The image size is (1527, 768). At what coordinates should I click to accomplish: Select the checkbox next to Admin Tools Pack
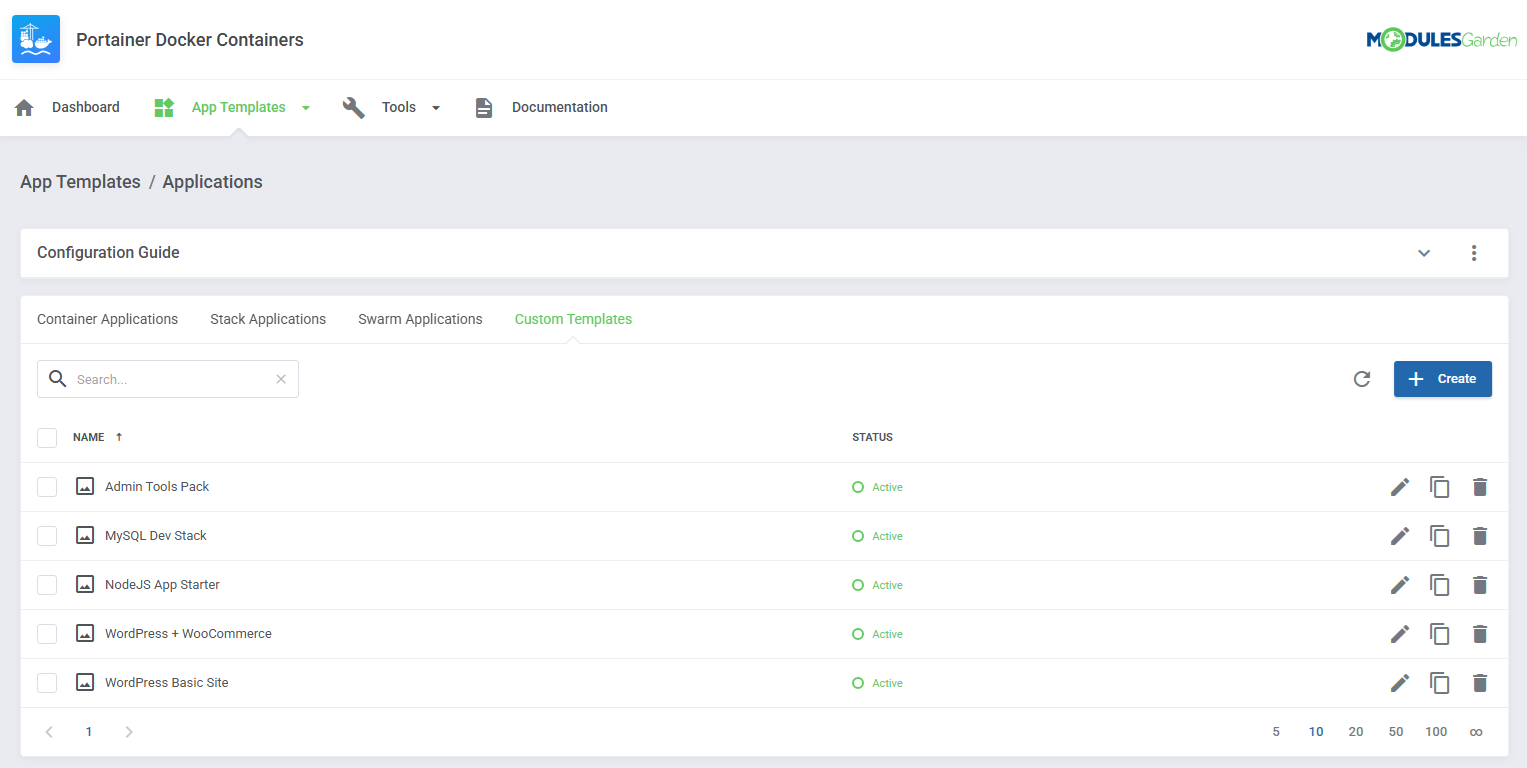tap(47, 486)
